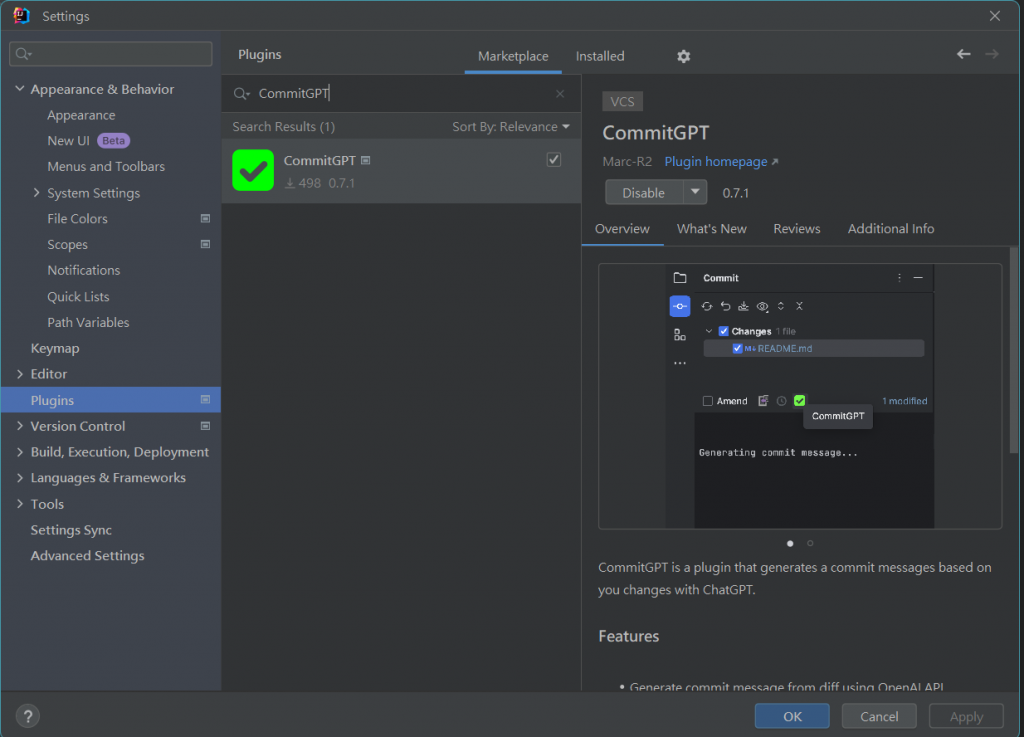This screenshot has width=1024, height=737.
Task: Open the Reviews tab
Action: [x=797, y=228]
